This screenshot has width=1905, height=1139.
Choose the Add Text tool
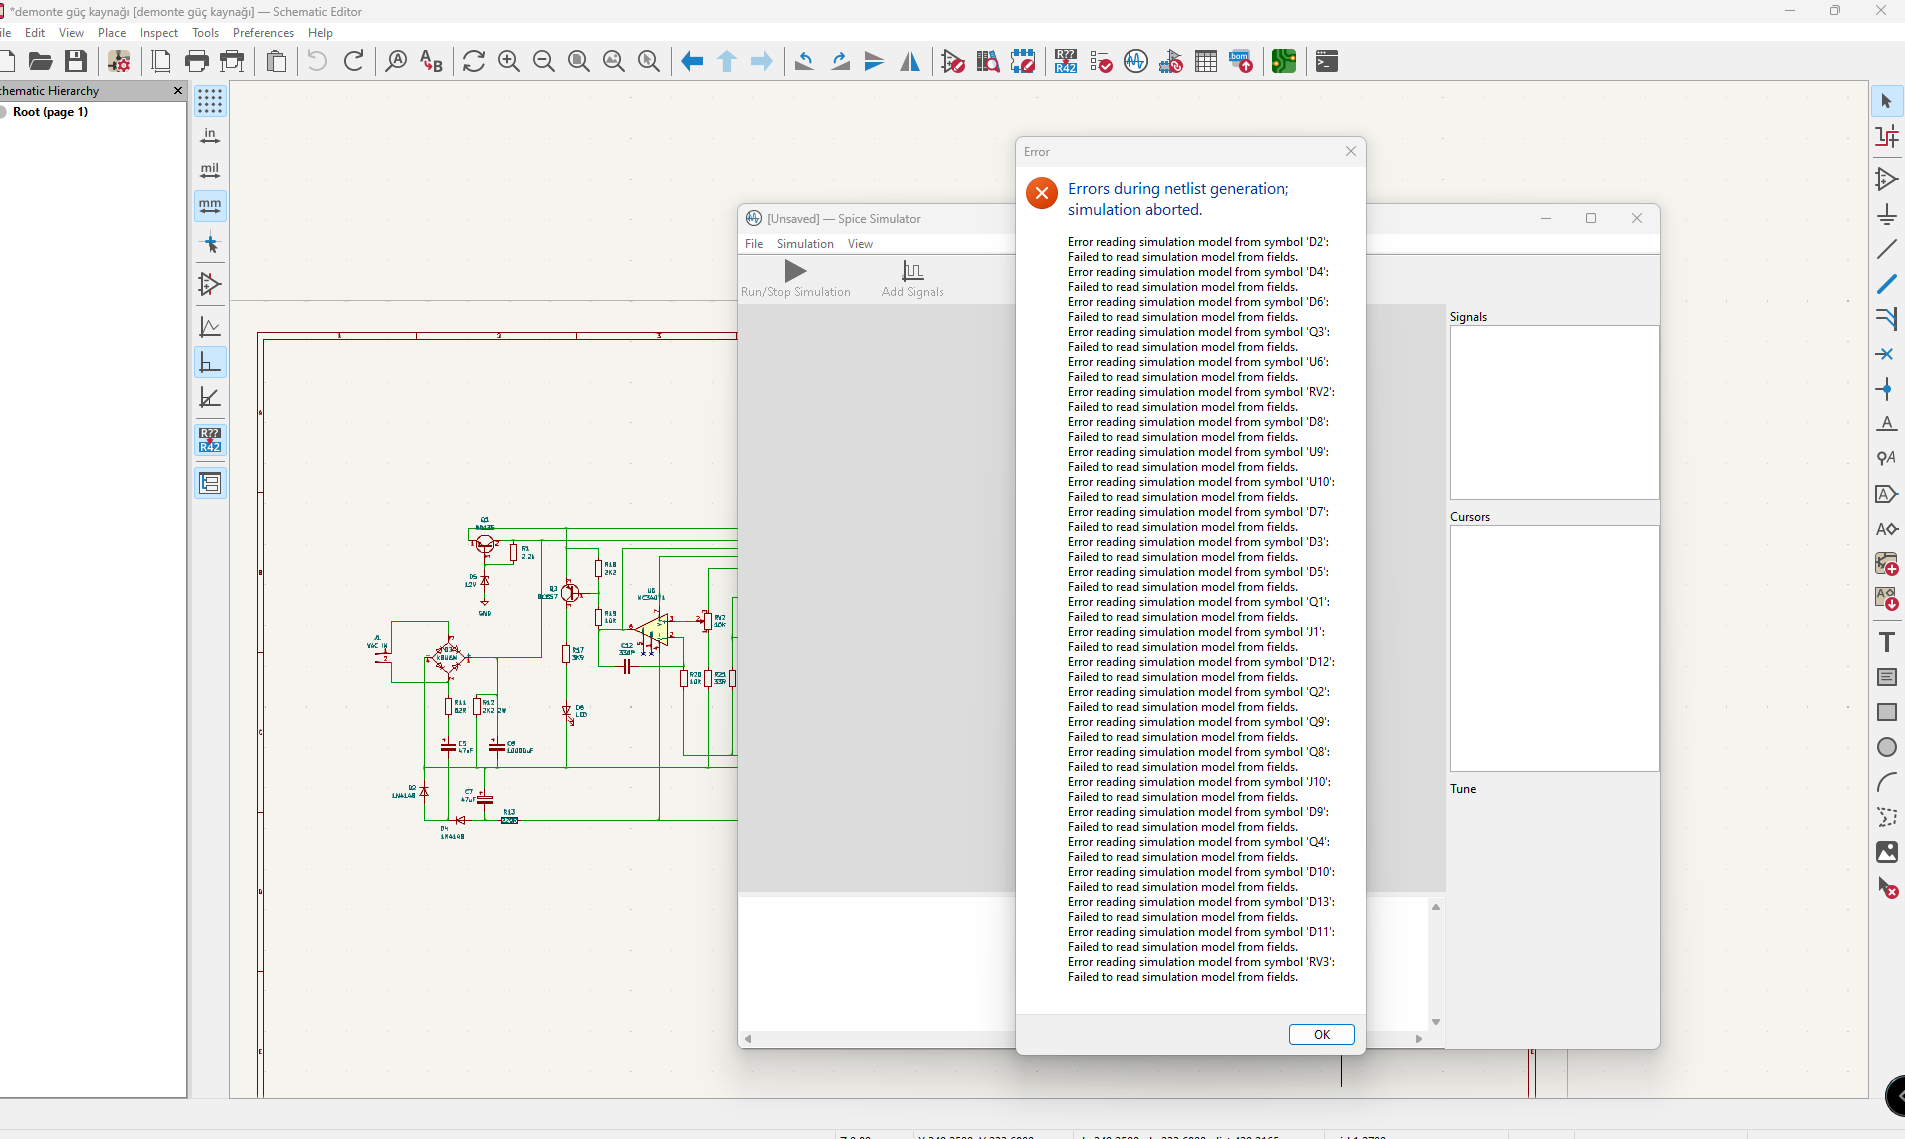pos(1886,642)
